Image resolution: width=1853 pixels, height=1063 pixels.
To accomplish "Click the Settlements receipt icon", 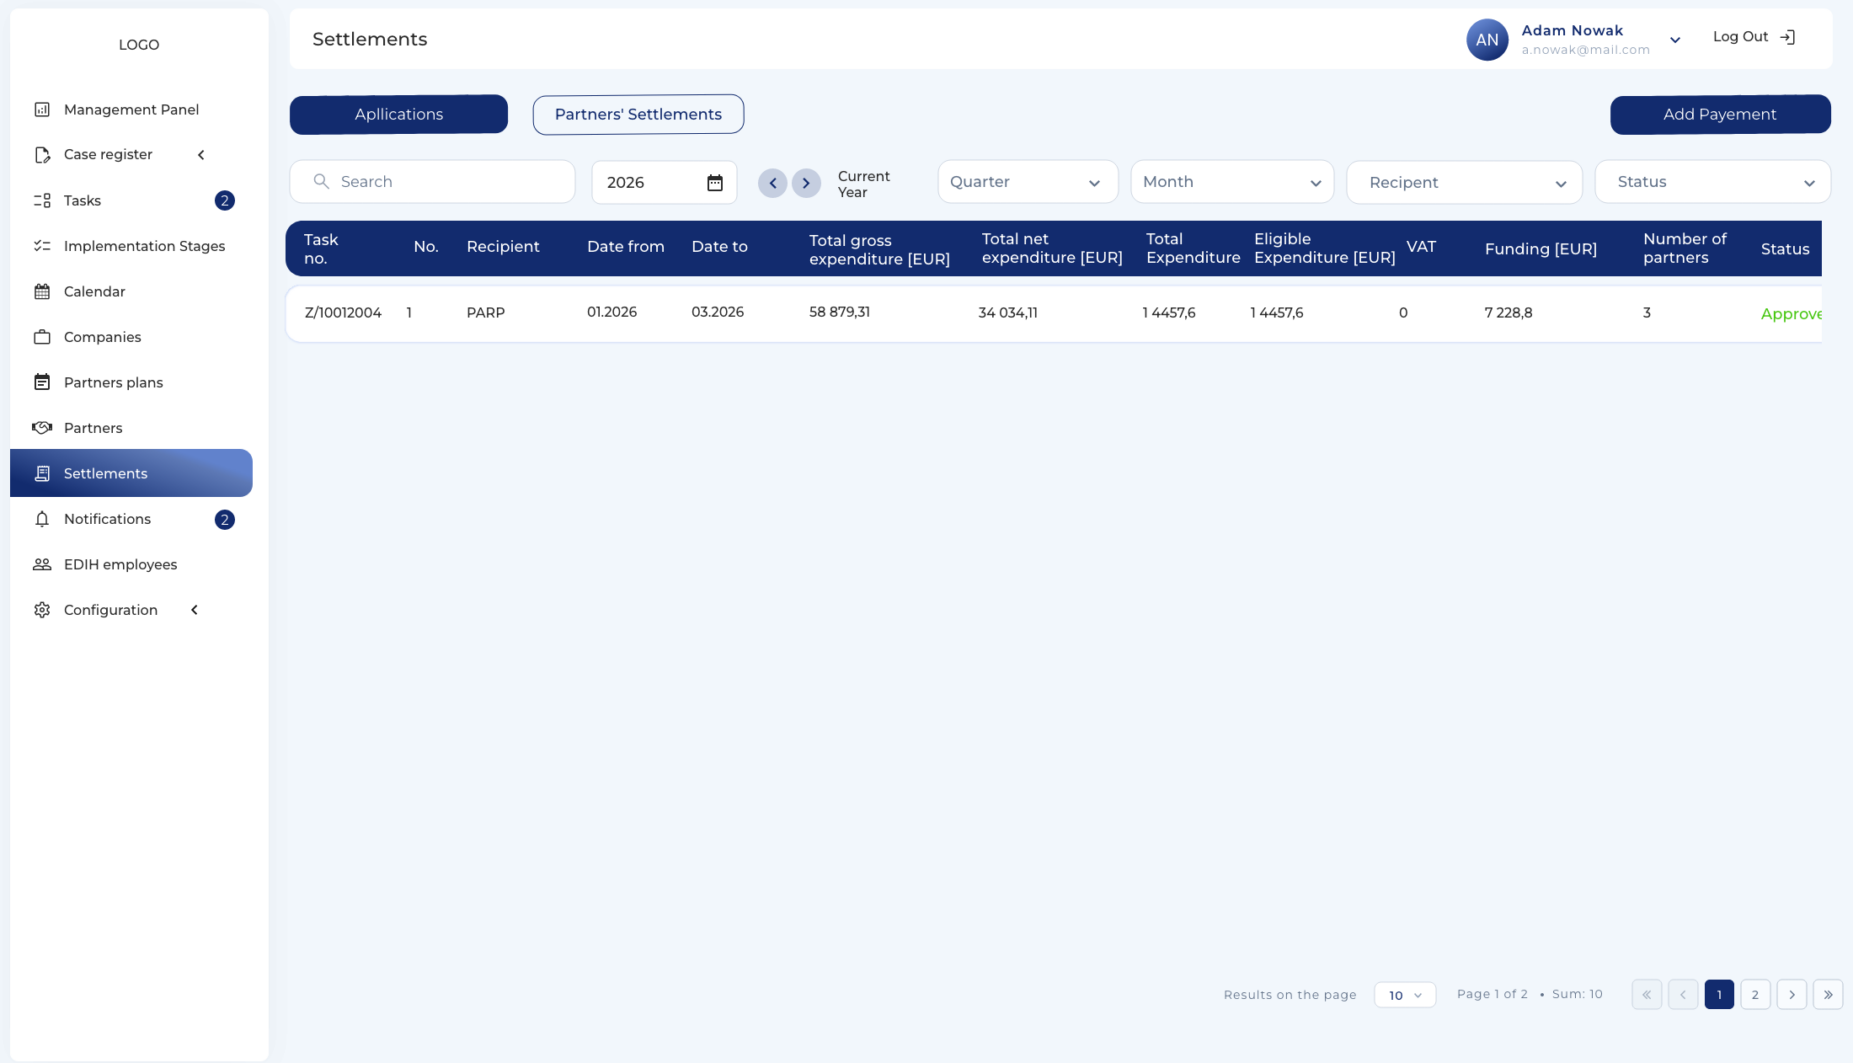I will (42, 474).
